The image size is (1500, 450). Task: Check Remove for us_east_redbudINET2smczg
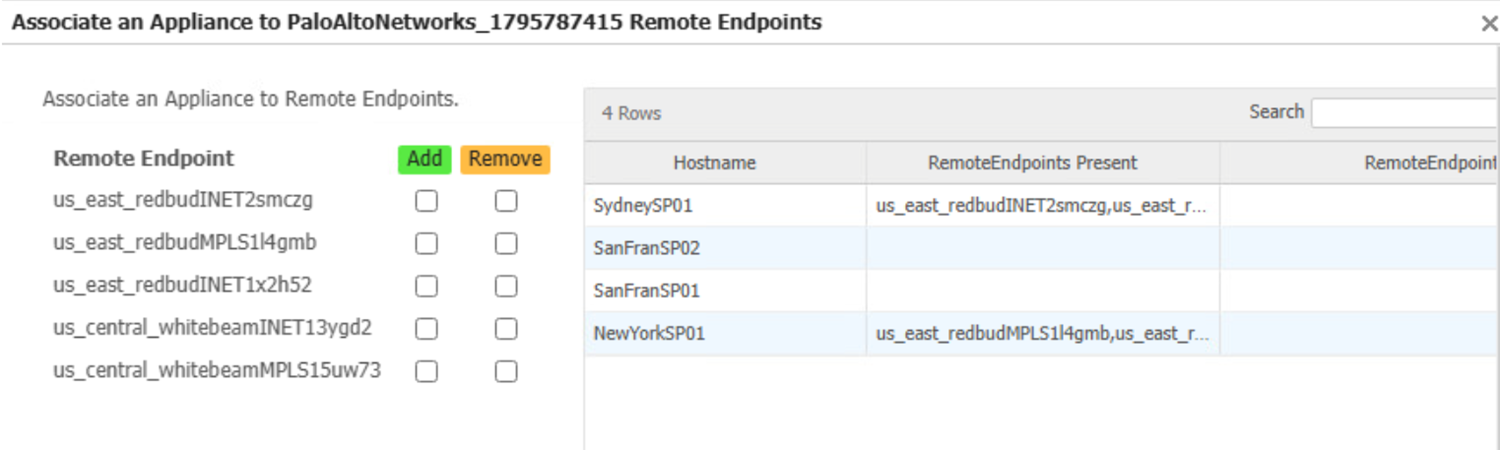[x=506, y=201]
